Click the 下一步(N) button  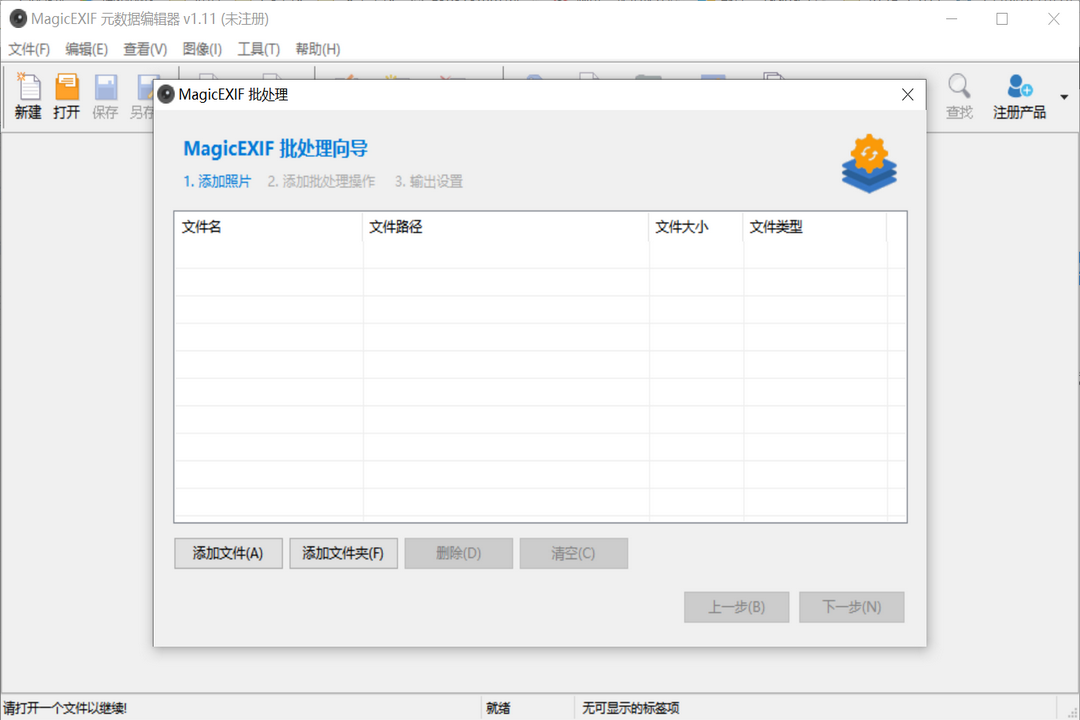851,607
